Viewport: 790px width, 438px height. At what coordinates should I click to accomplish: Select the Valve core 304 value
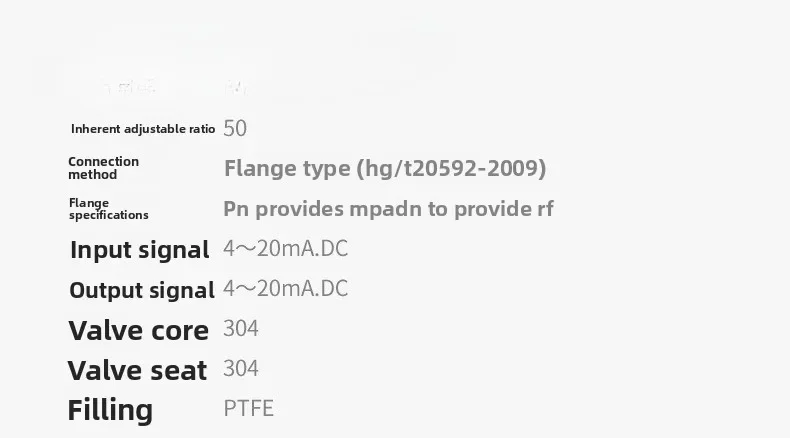point(241,329)
